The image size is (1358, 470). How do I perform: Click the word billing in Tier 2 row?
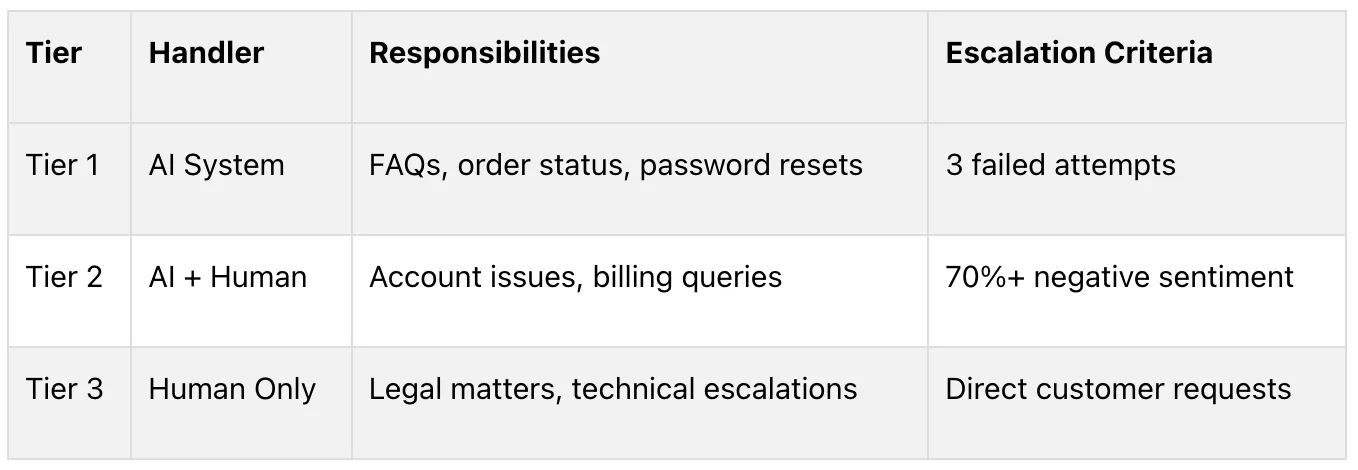tap(632, 277)
